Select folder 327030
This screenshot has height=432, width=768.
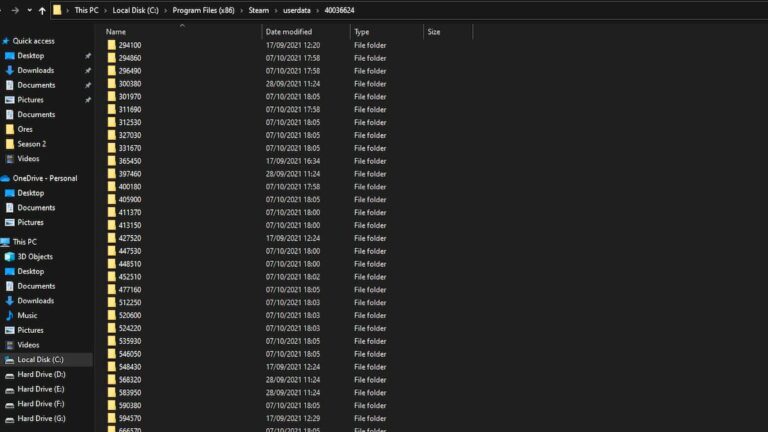pyautogui.click(x=130, y=135)
